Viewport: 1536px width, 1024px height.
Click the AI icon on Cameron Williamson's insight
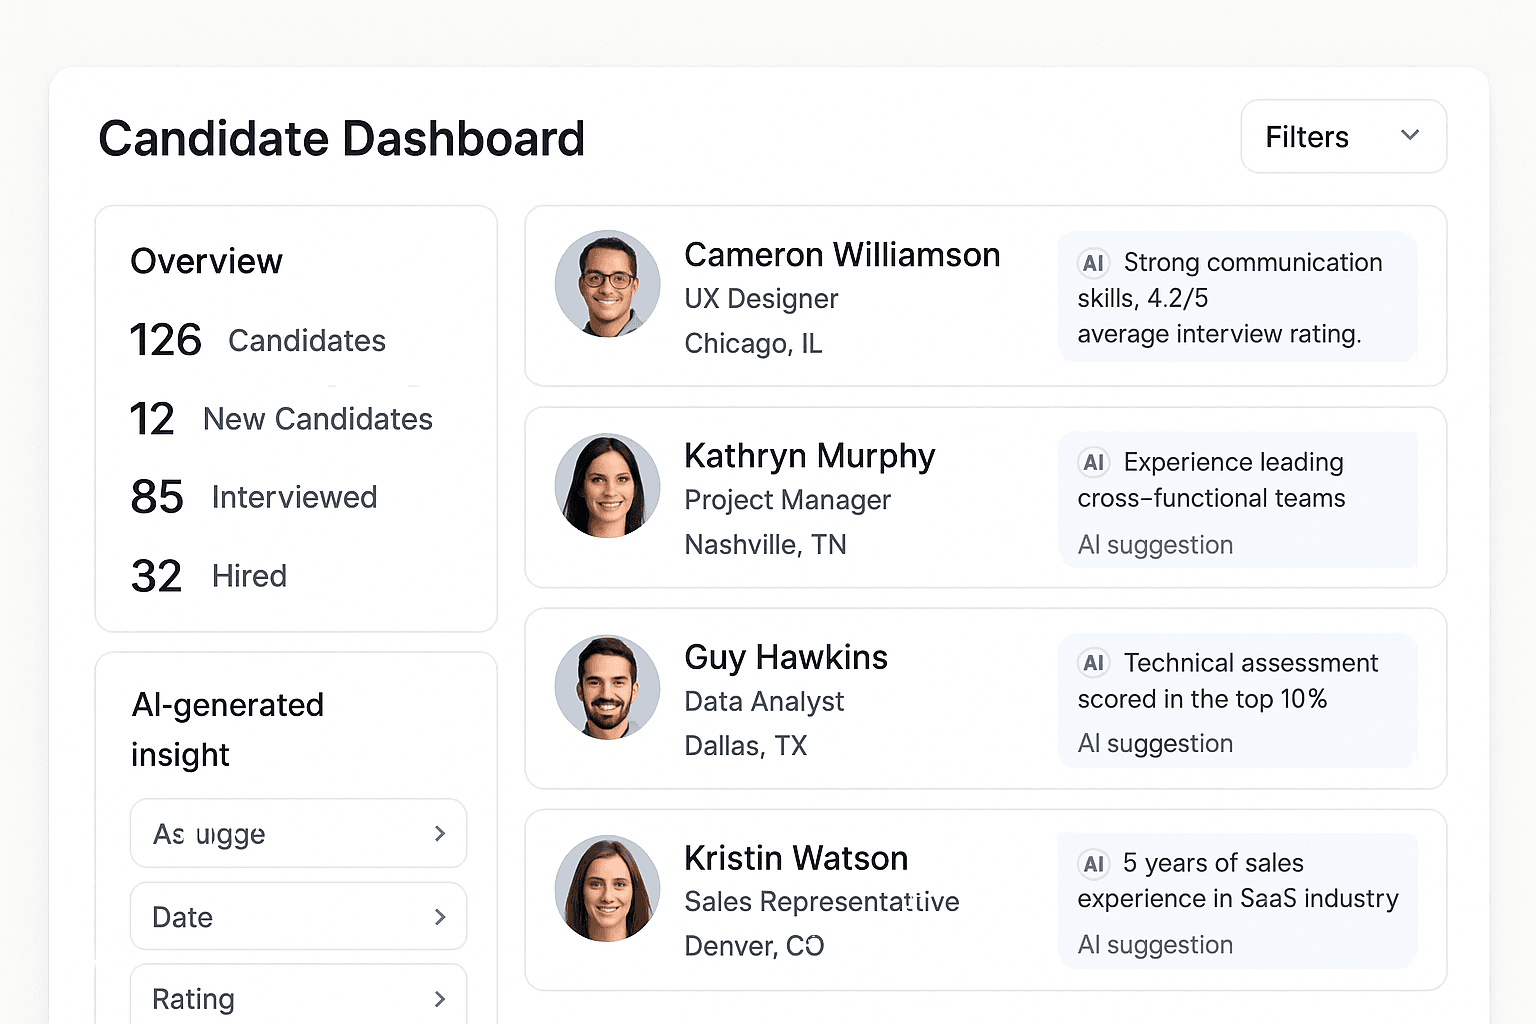(1093, 263)
